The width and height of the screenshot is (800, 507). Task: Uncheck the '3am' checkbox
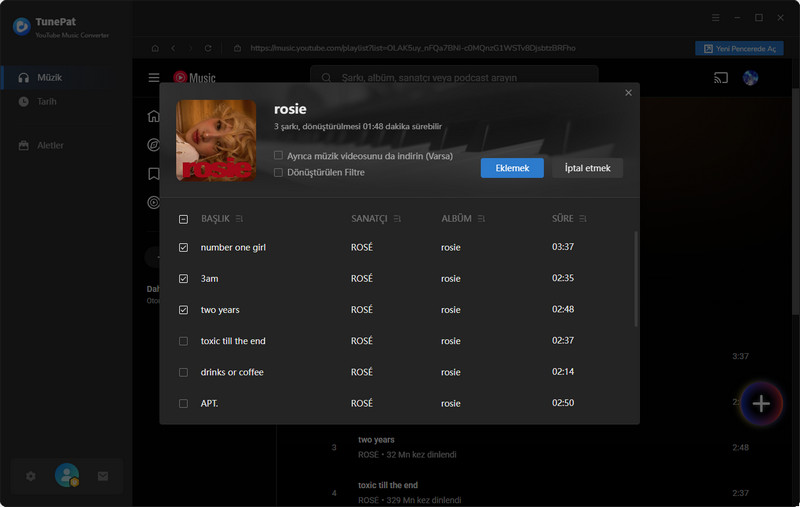(x=183, y=278)
